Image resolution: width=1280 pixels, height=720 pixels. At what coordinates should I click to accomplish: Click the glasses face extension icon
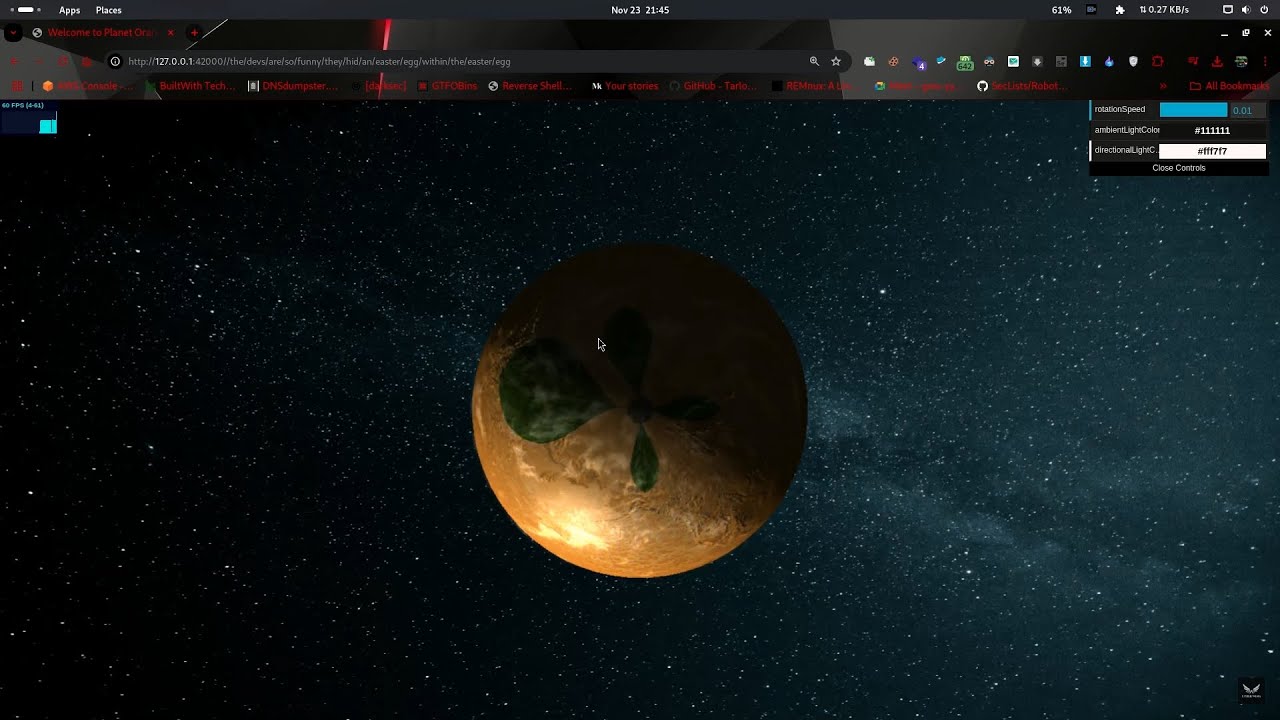(x=989, y=61)
